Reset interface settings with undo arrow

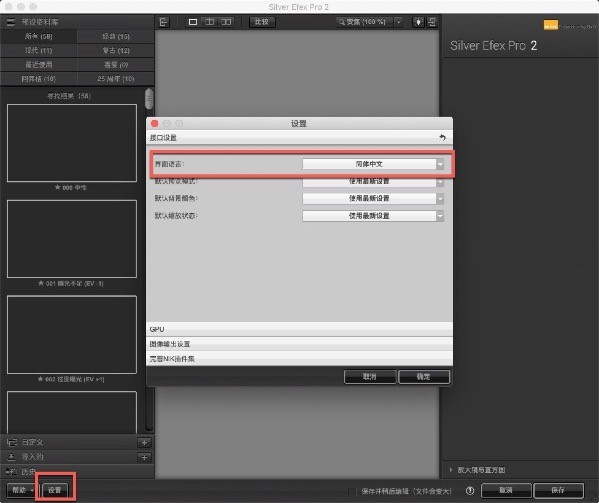(x=442, y=137)
